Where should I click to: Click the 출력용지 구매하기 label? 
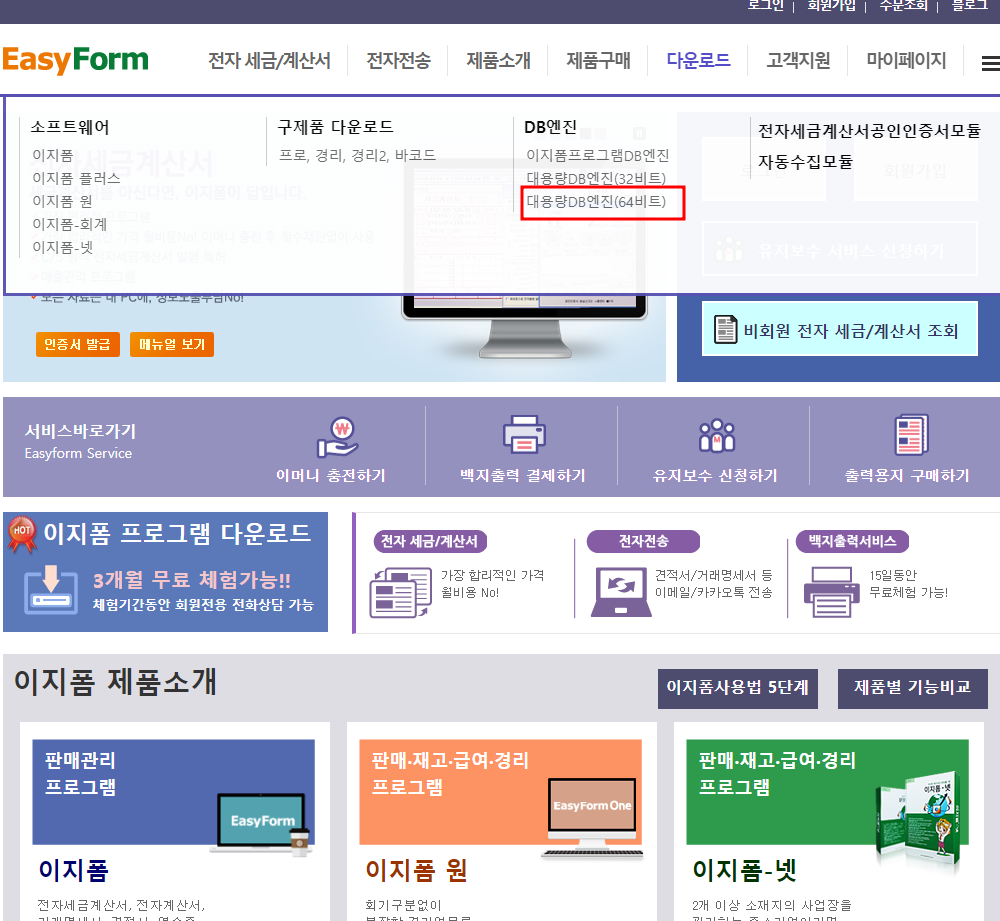click(x=908, y=476)
